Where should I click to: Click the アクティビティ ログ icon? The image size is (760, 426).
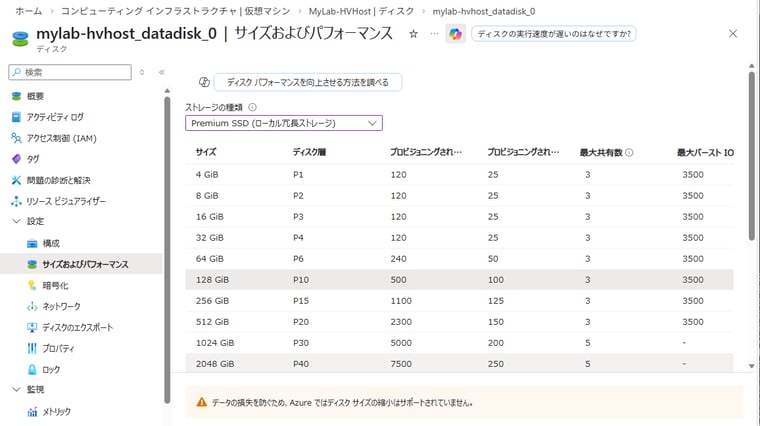pyautogui.click(x=16, y=117)
